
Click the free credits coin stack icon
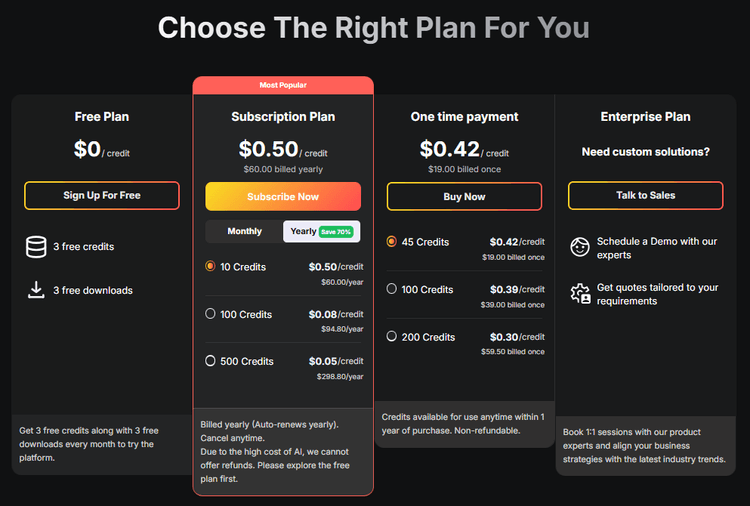click(36, 247)
